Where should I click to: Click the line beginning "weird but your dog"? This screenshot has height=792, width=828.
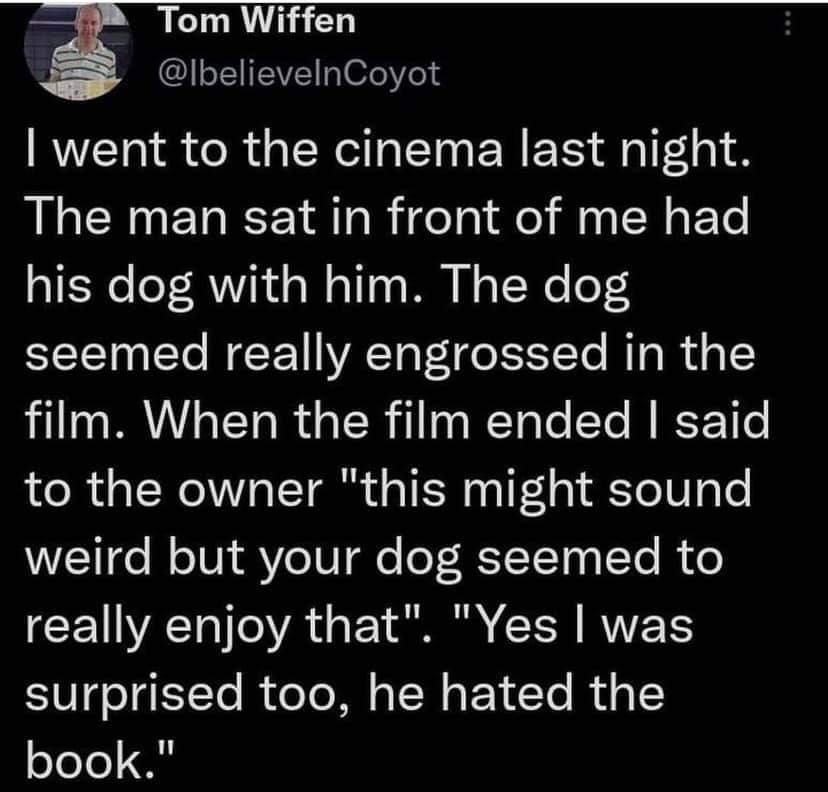pyautogui.click(x=374, y=558)
